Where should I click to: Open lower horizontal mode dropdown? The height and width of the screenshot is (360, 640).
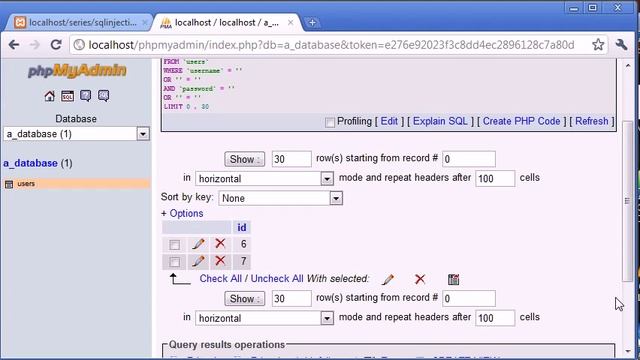click(264, 318)
